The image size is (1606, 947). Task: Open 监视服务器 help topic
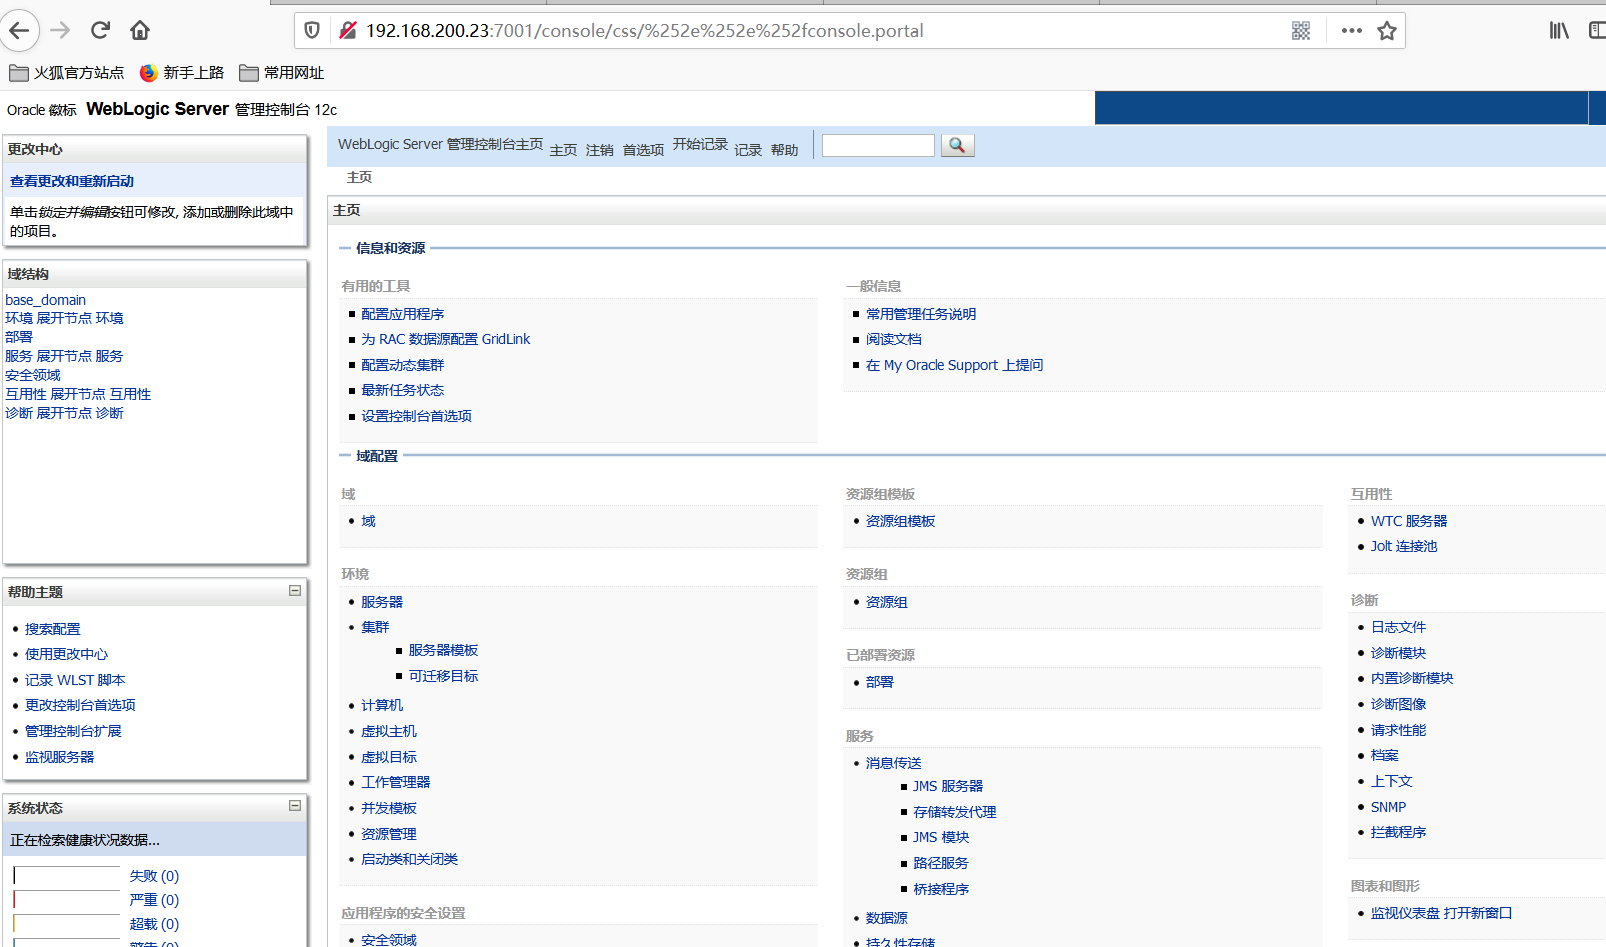click(60, 757)
